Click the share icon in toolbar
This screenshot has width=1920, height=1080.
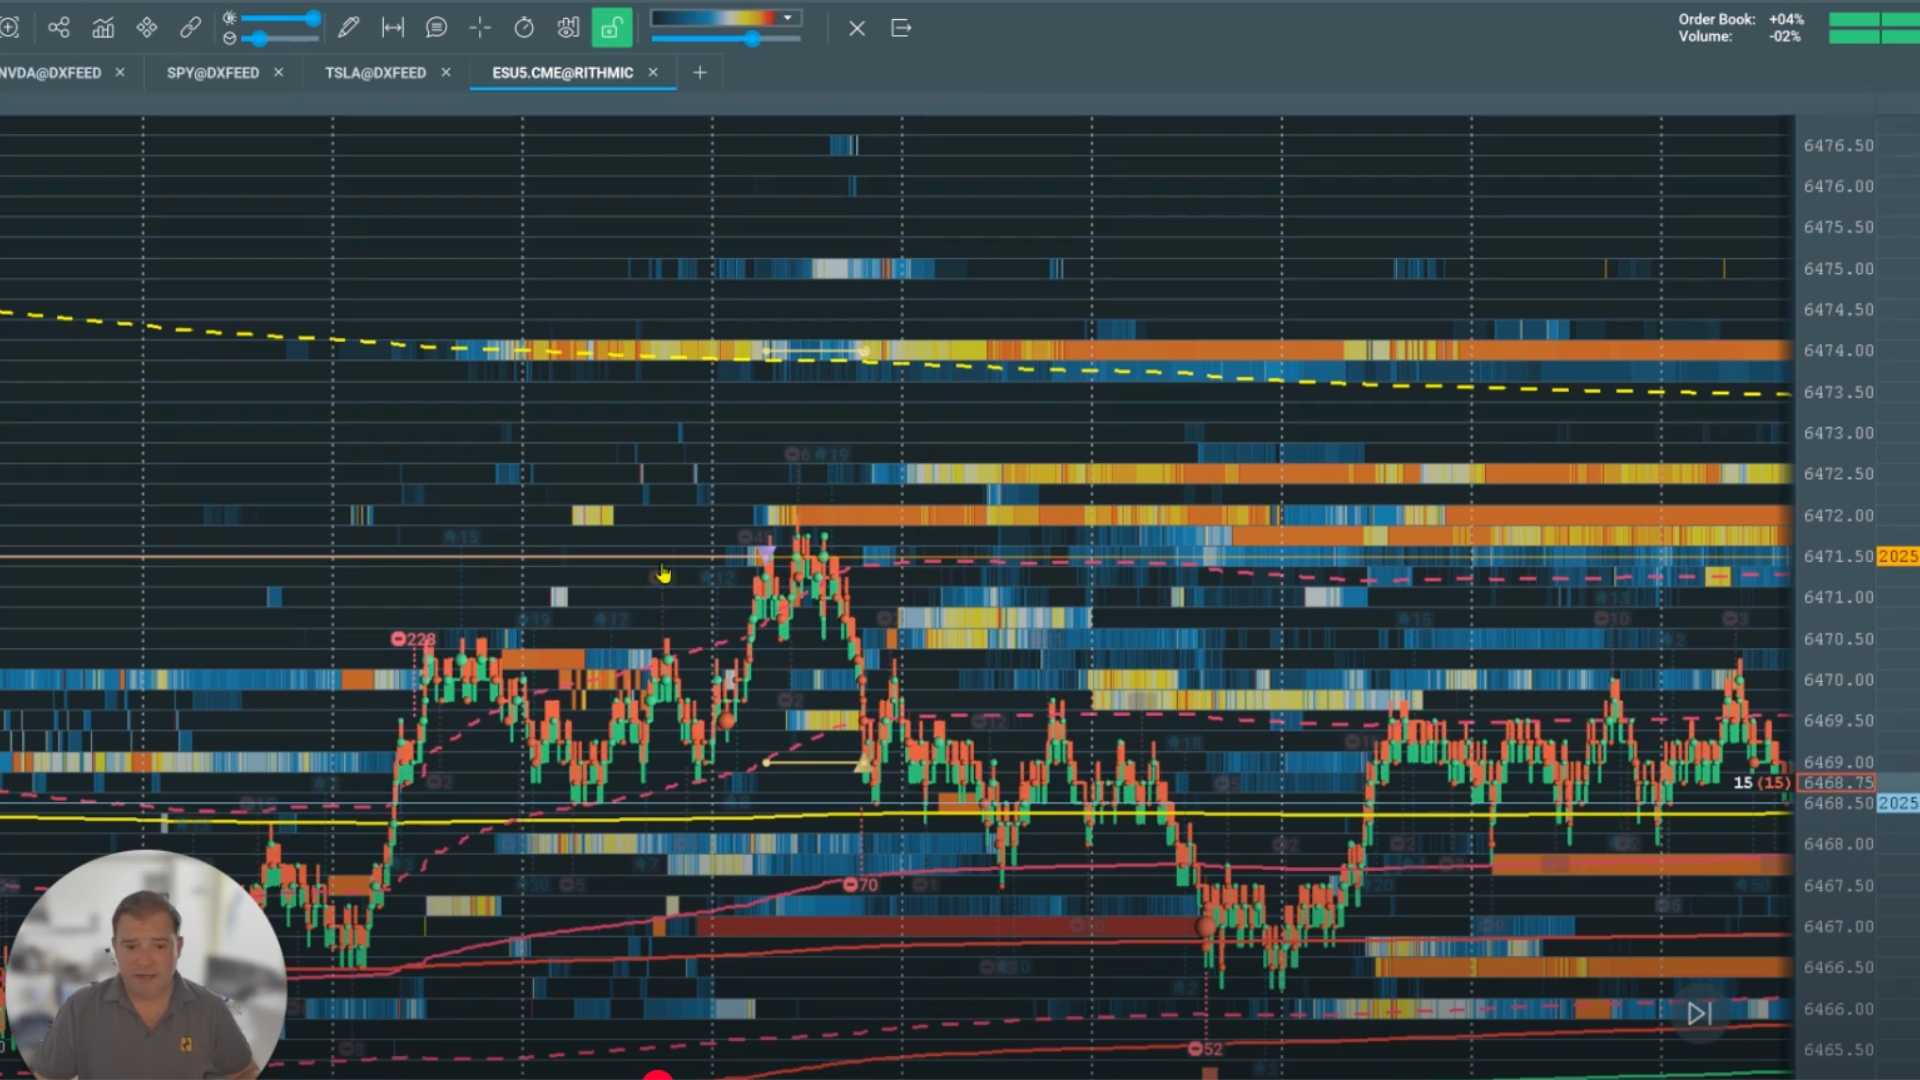click(59, 28)
